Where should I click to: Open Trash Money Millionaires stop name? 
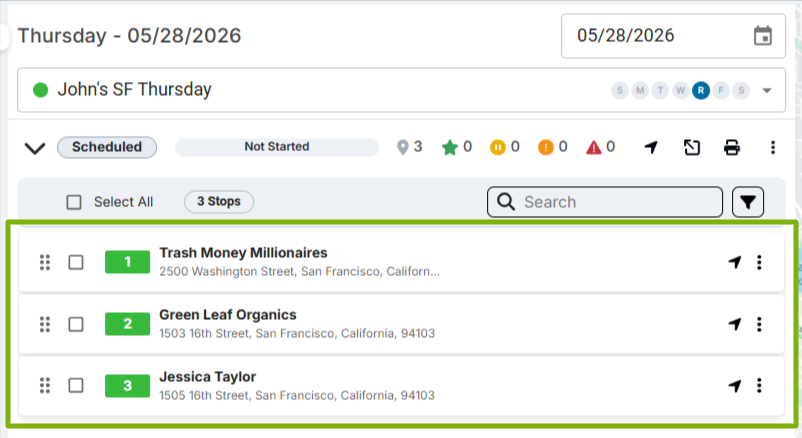pyautogui.click(x=243, y=253)
